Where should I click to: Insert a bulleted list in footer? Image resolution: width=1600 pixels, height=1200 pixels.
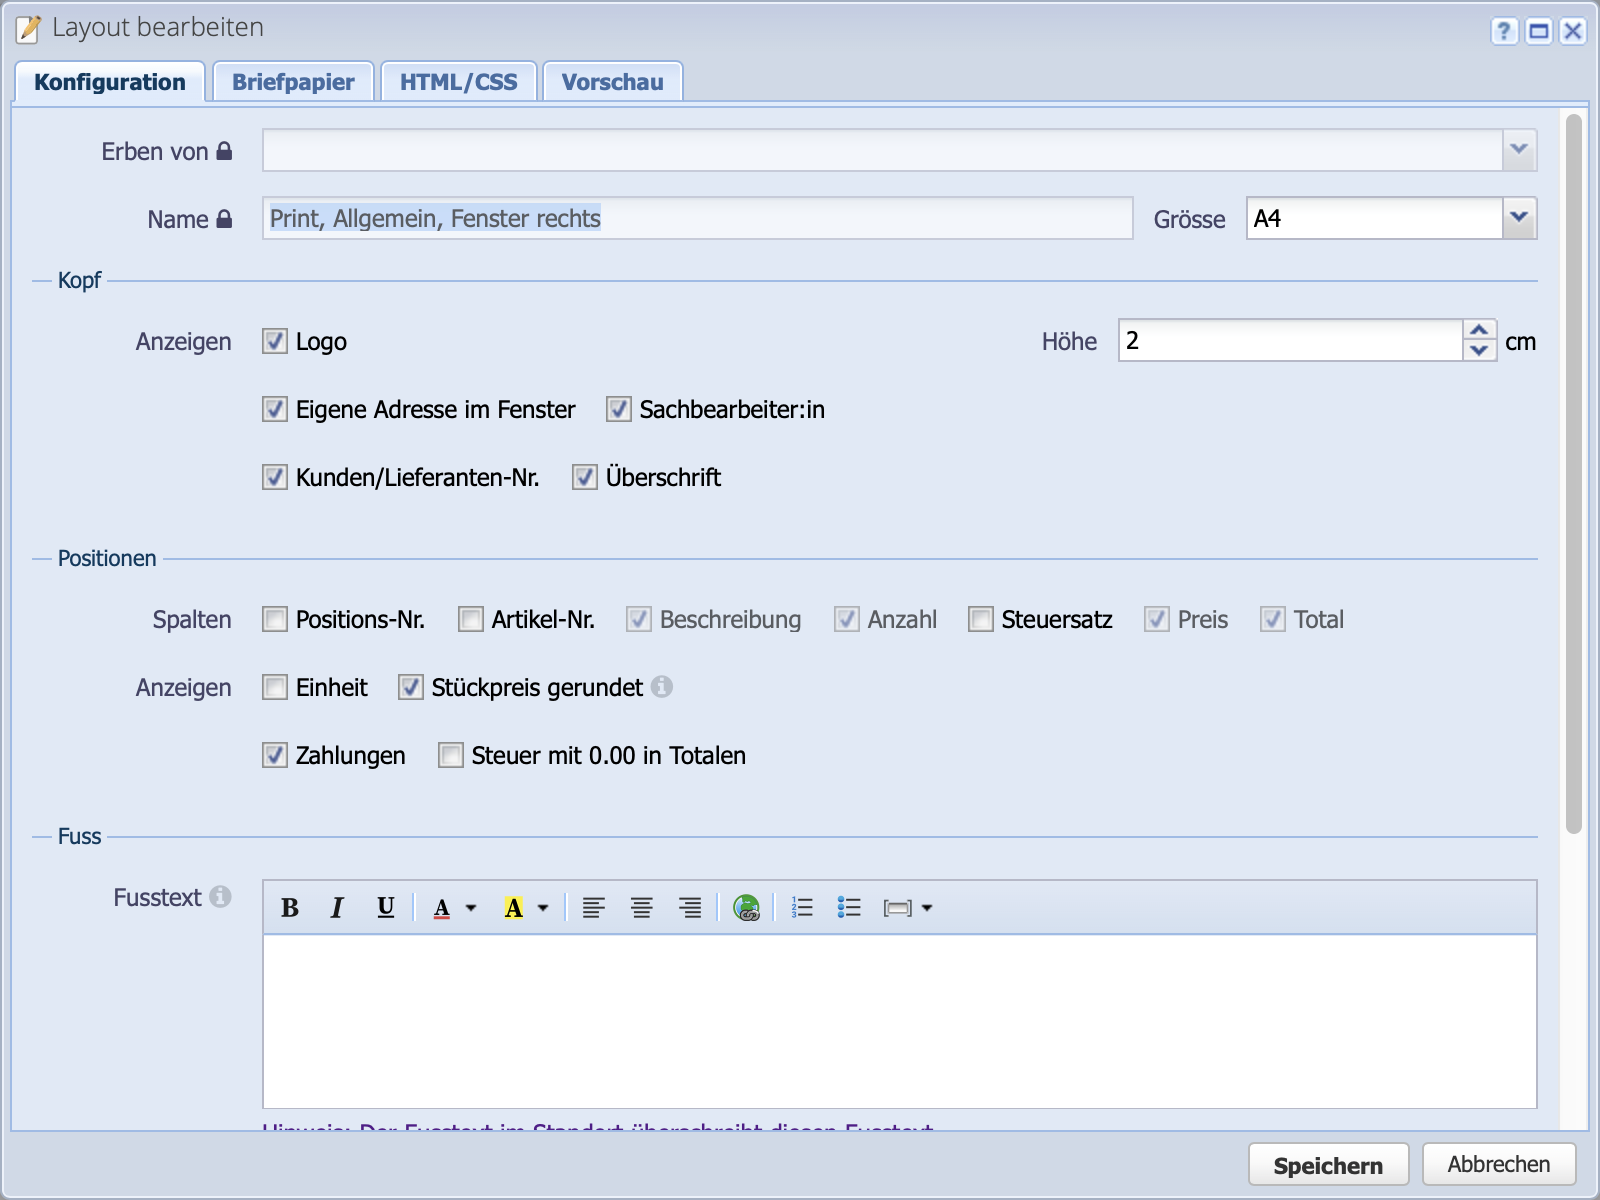(x=849, y=908)
